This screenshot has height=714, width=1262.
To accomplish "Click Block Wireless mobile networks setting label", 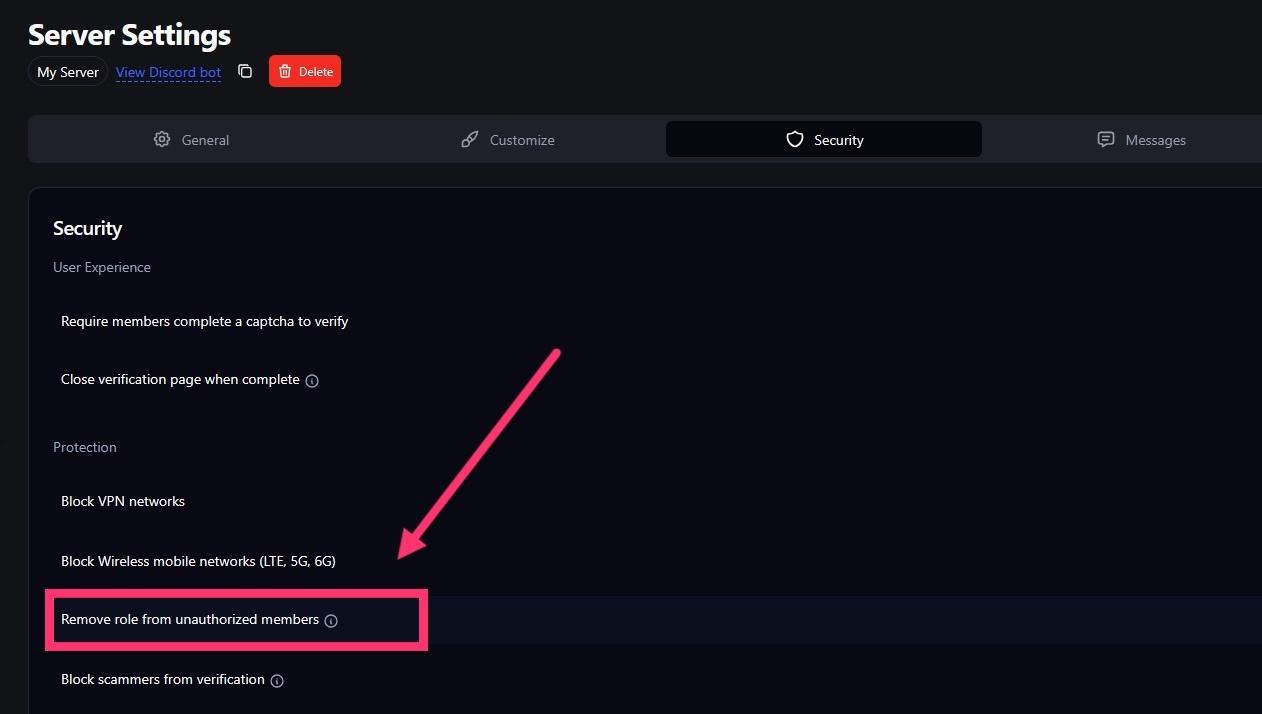I will [x=198, y=561].
